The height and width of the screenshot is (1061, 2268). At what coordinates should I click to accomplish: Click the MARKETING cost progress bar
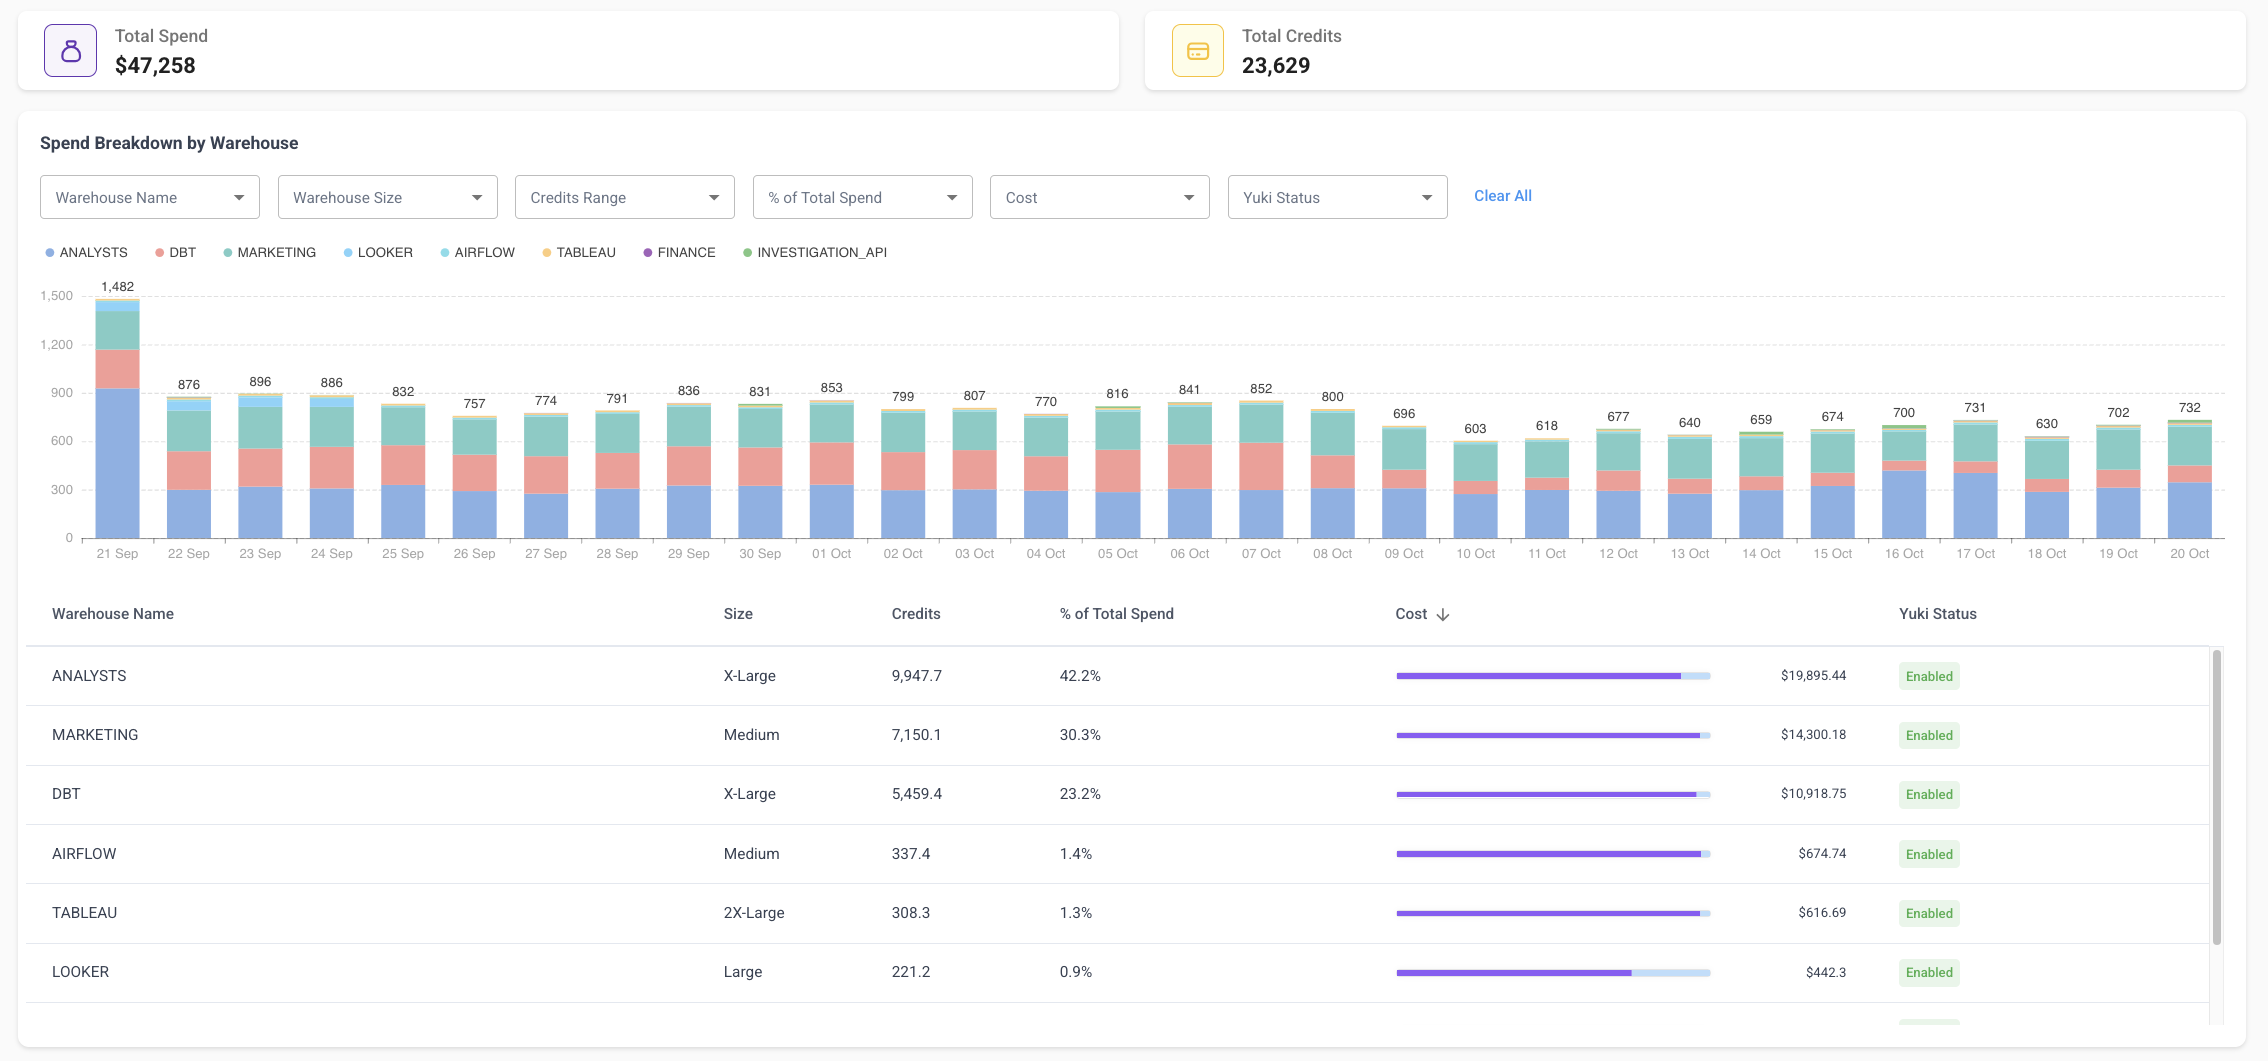pyautogui.click(x=1553, y=735)
